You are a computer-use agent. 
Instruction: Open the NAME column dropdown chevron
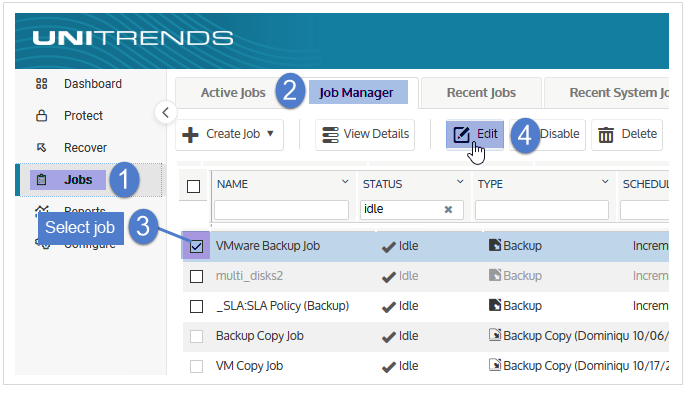[345, 182]
